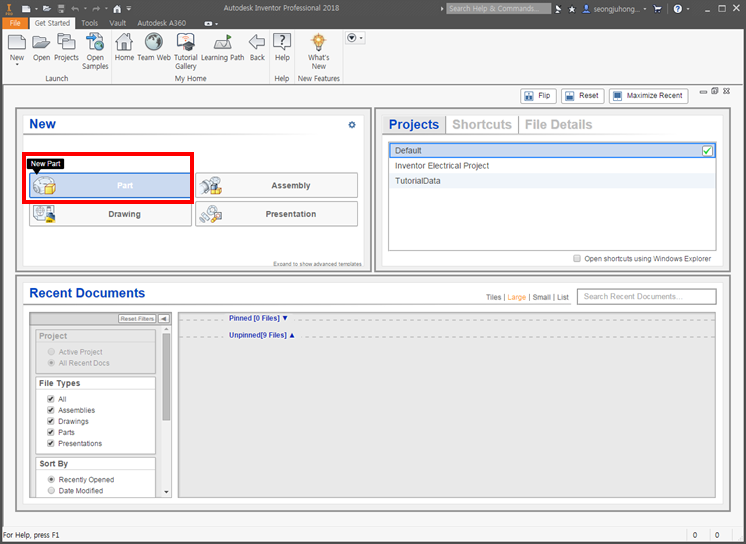Select the Recently Opened sort option
Screen dimensions: 746x544
[x=51, y=479]
